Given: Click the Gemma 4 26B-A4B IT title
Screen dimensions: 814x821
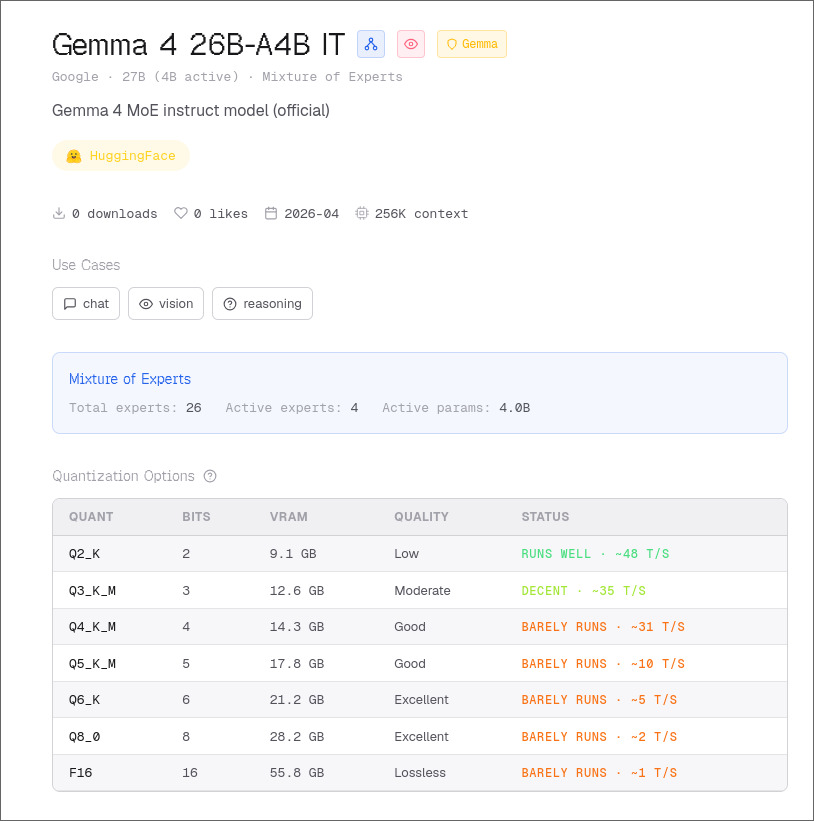Looking at the screenshot, I should [198, 45].
